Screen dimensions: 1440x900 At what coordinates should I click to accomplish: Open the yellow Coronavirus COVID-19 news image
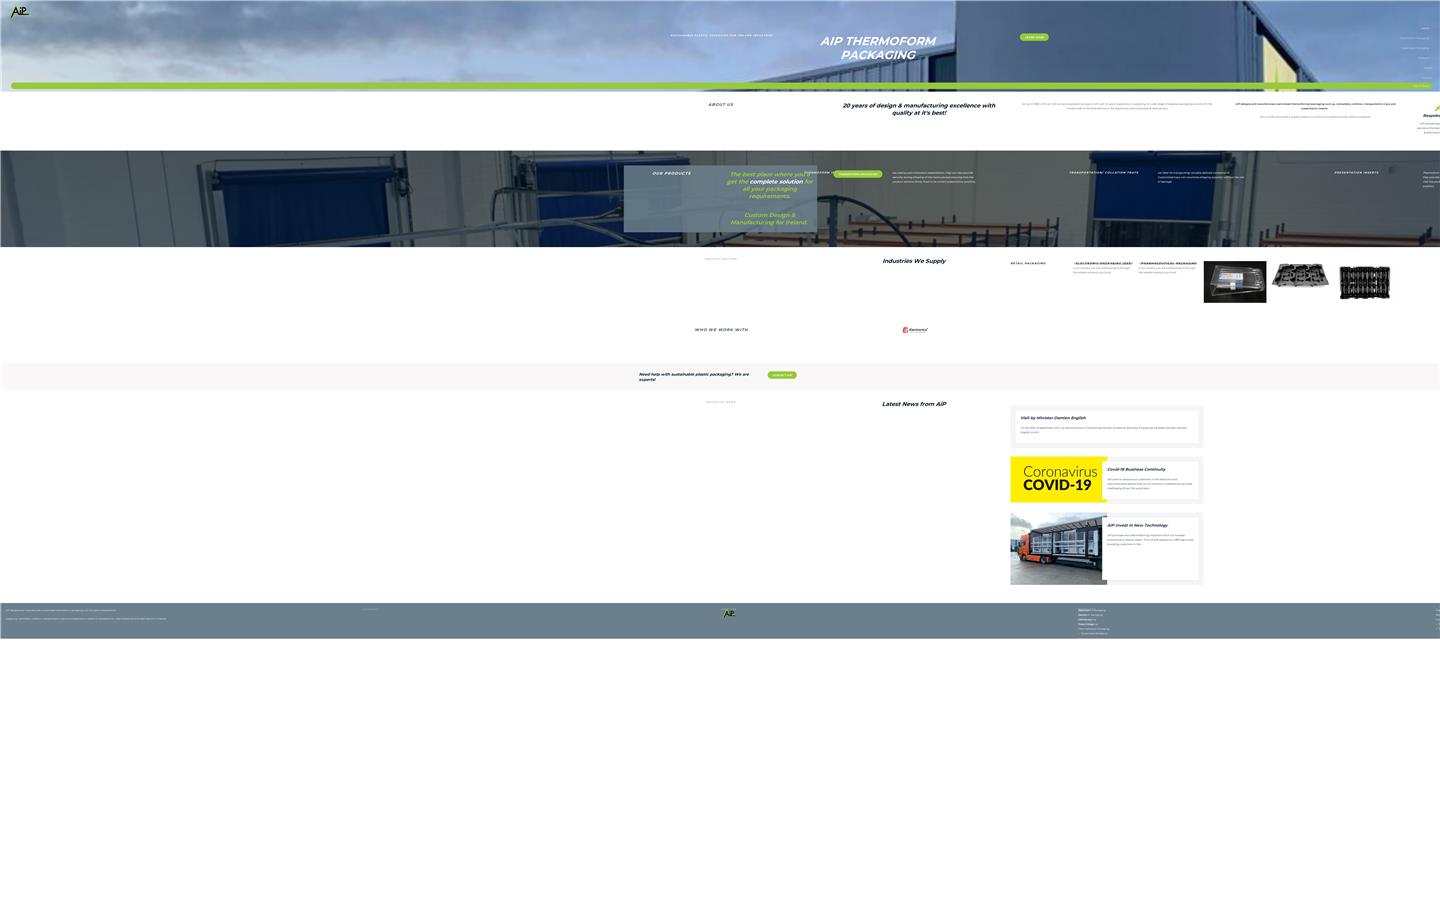(x=1058, y=479)
